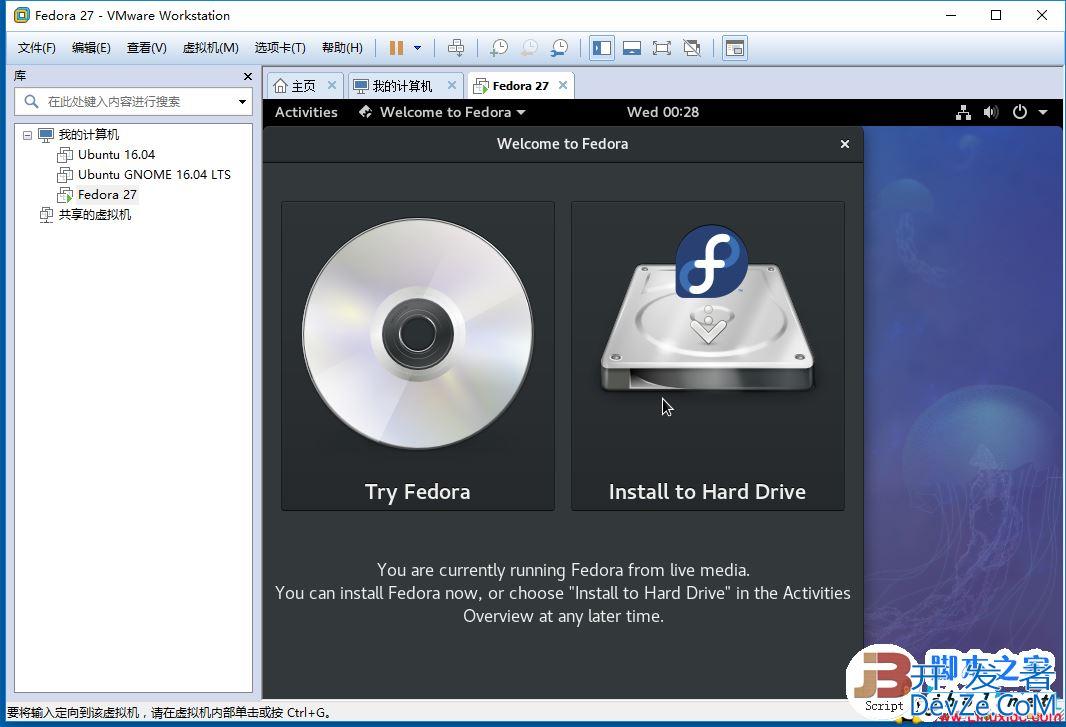Open the 文件(F) menu
This screenshot has width=1066, height=727.
point(37,48)
